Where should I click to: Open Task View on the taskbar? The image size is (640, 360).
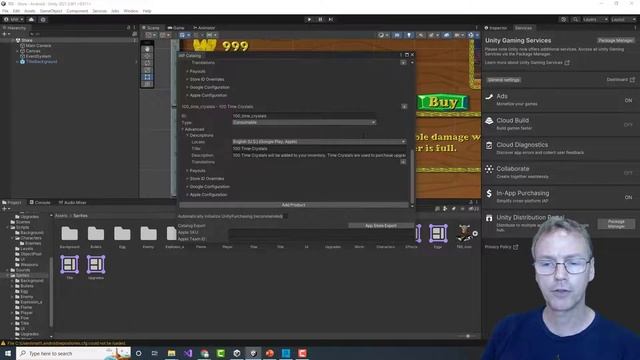coord(155,353)
